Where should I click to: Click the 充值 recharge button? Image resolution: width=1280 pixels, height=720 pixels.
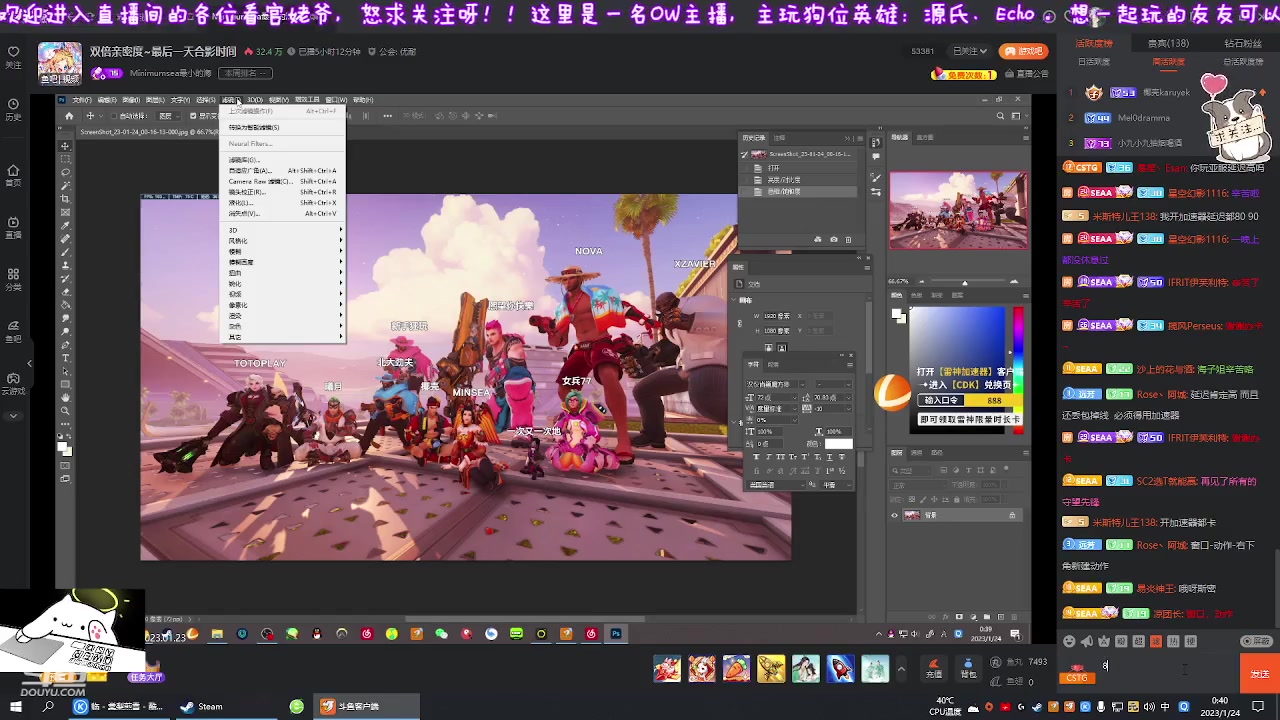[933, 668]
